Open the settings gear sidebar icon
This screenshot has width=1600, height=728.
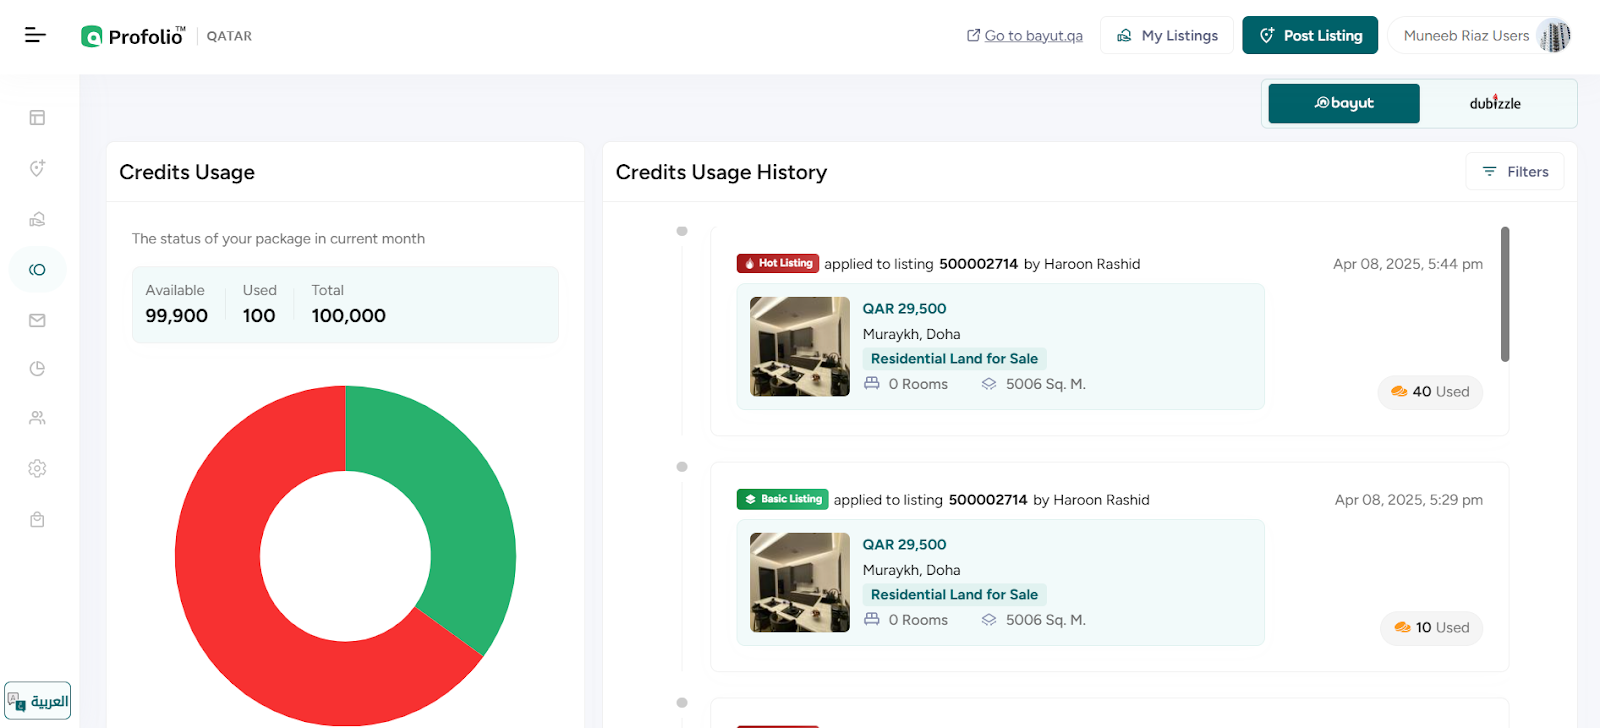coord(37,468)
